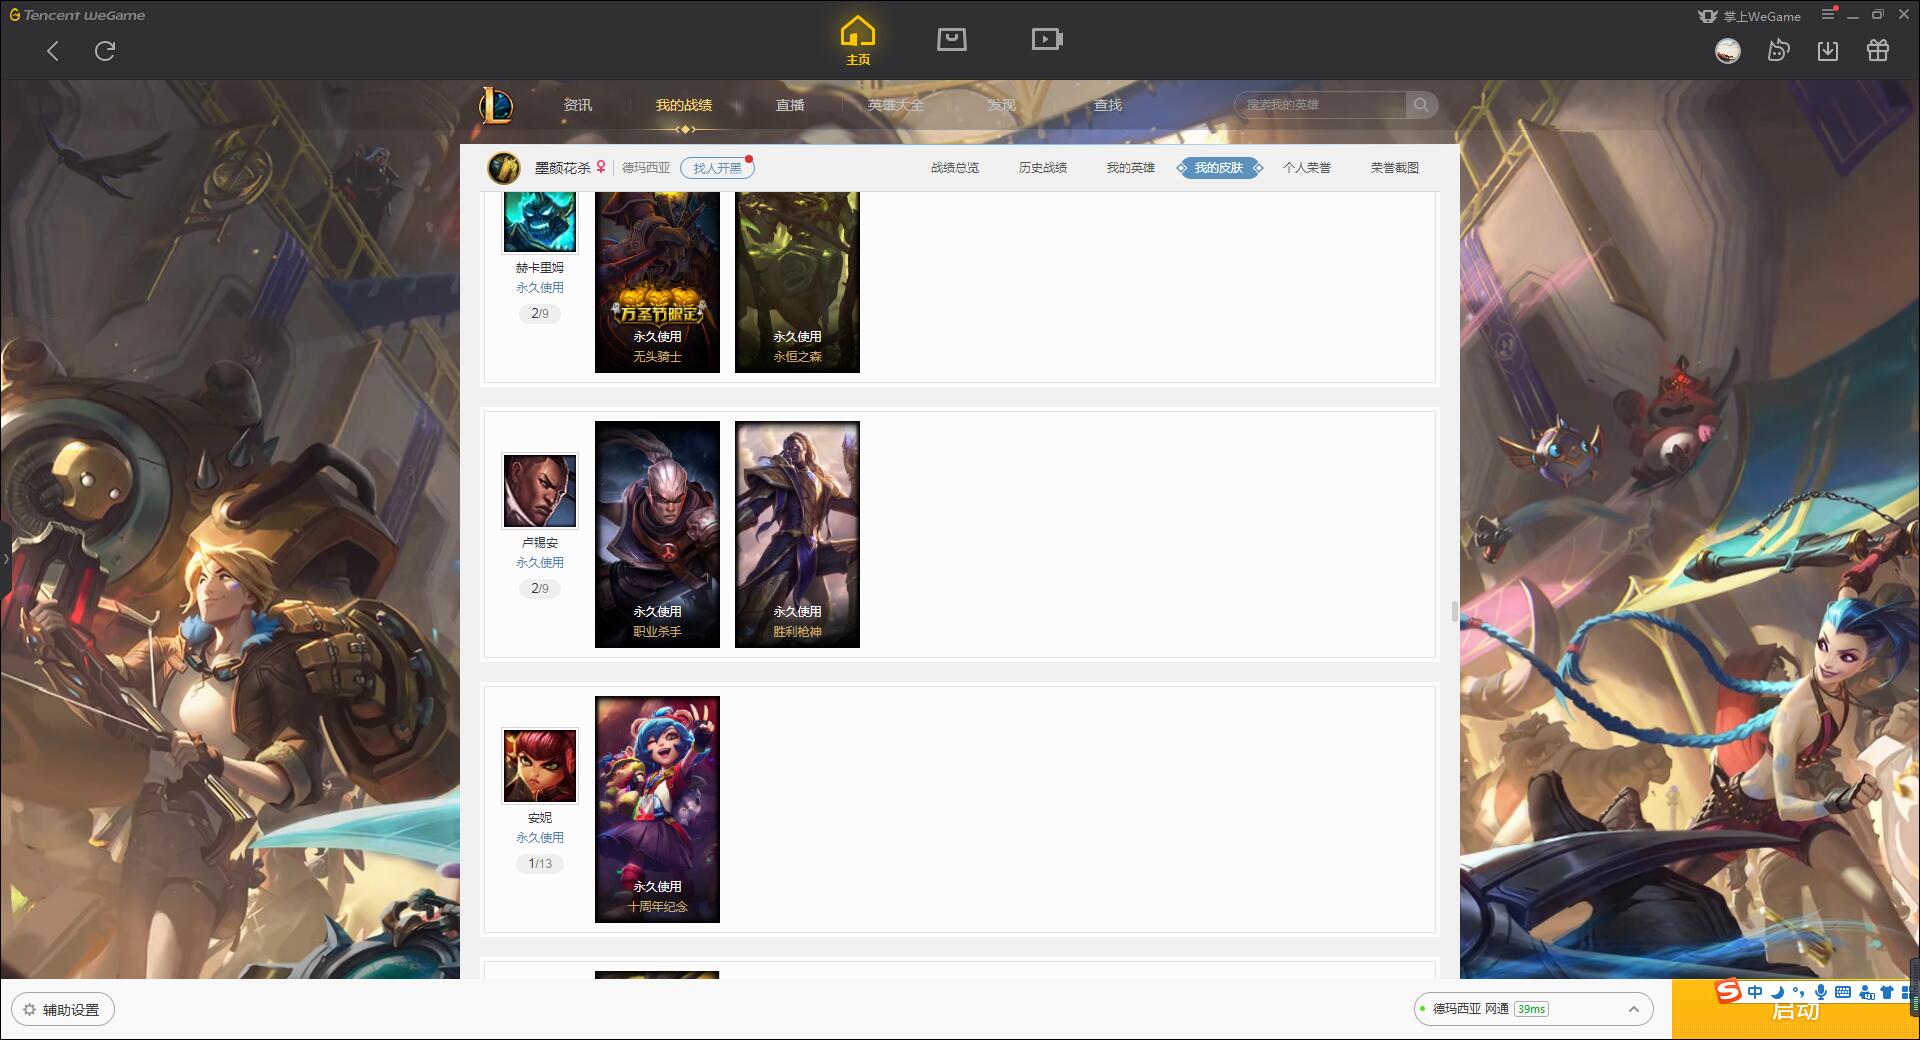Click the Sogou moon icon

coord(1777,992)
